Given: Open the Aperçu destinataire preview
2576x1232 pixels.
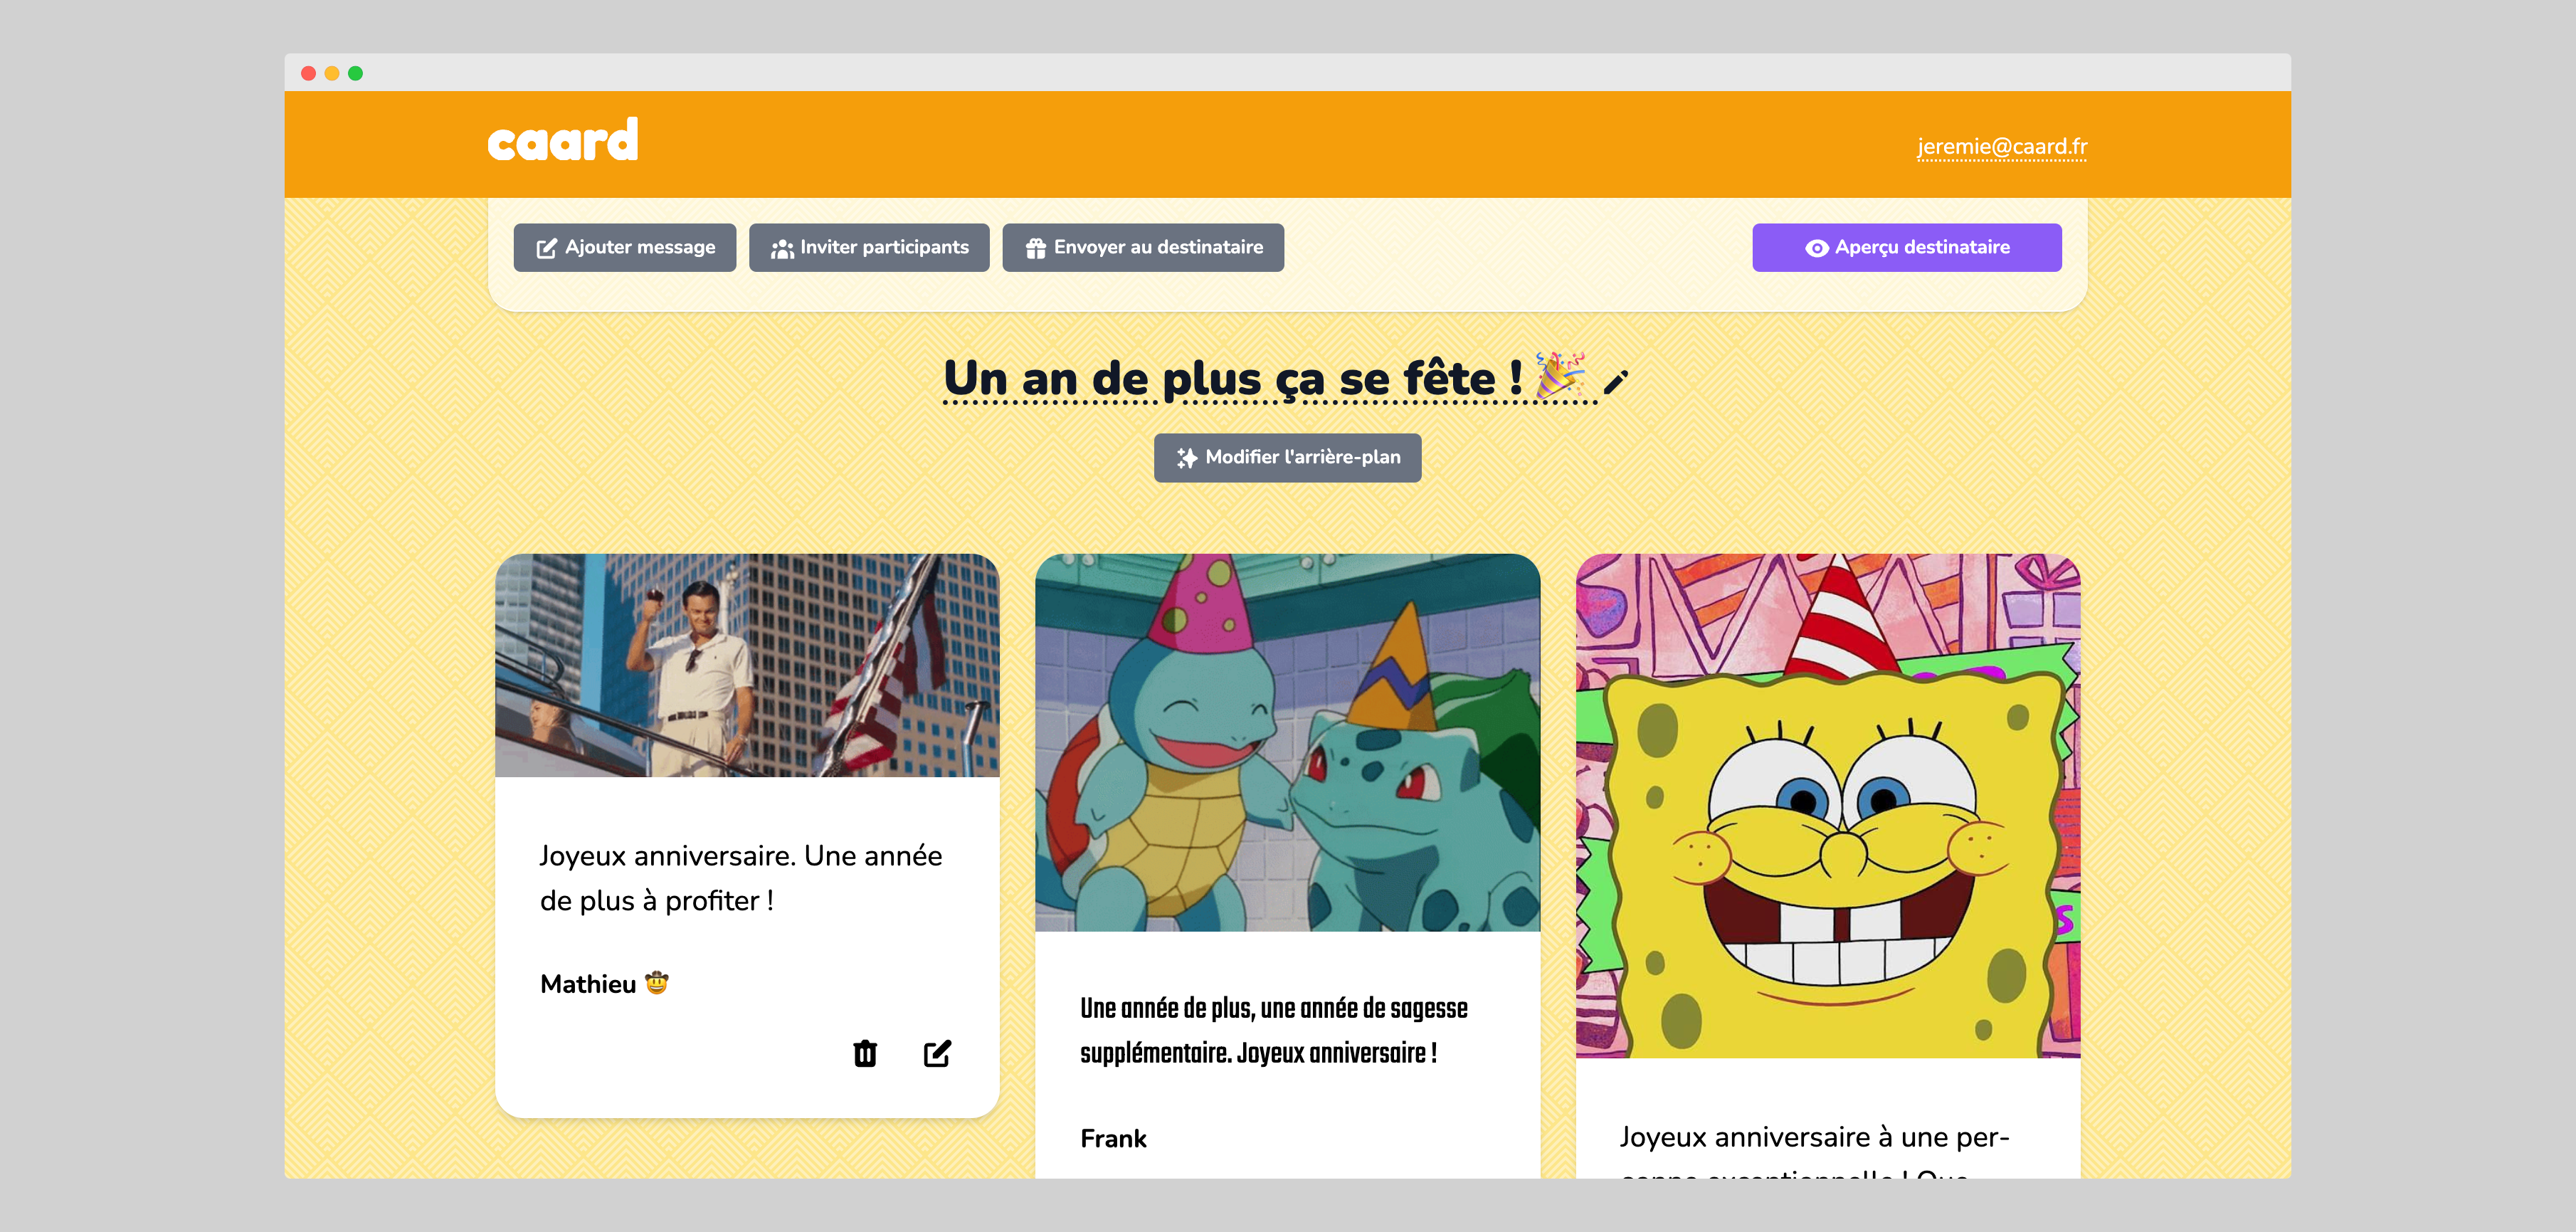Looking at the screenshot, I should click(x=1907, y=247).
